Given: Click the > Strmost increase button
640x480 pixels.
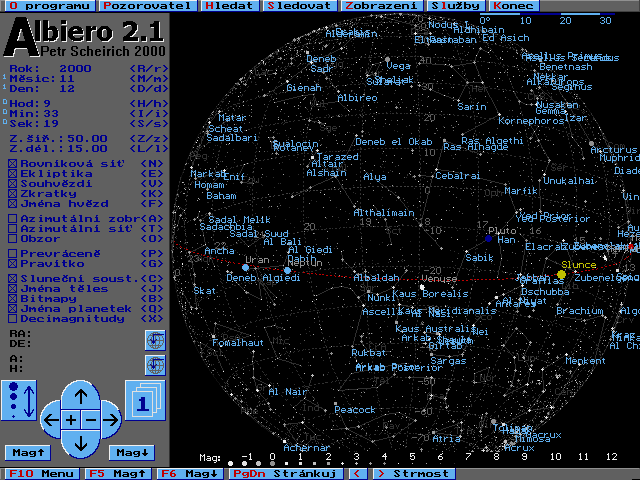Looking at the screenshot, I should click(x=414, y=474).
